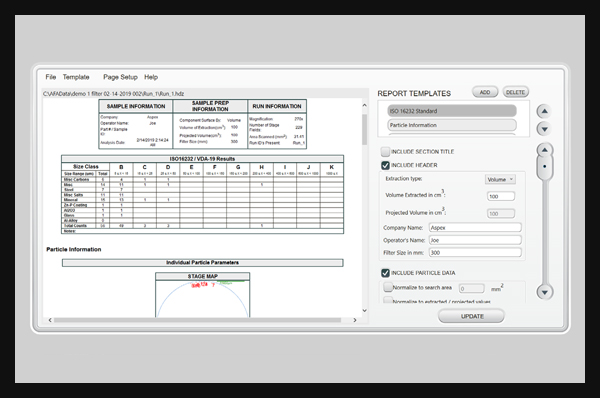Click the Normalize search area mm² field
600x398 pixels.
[471, 289]
